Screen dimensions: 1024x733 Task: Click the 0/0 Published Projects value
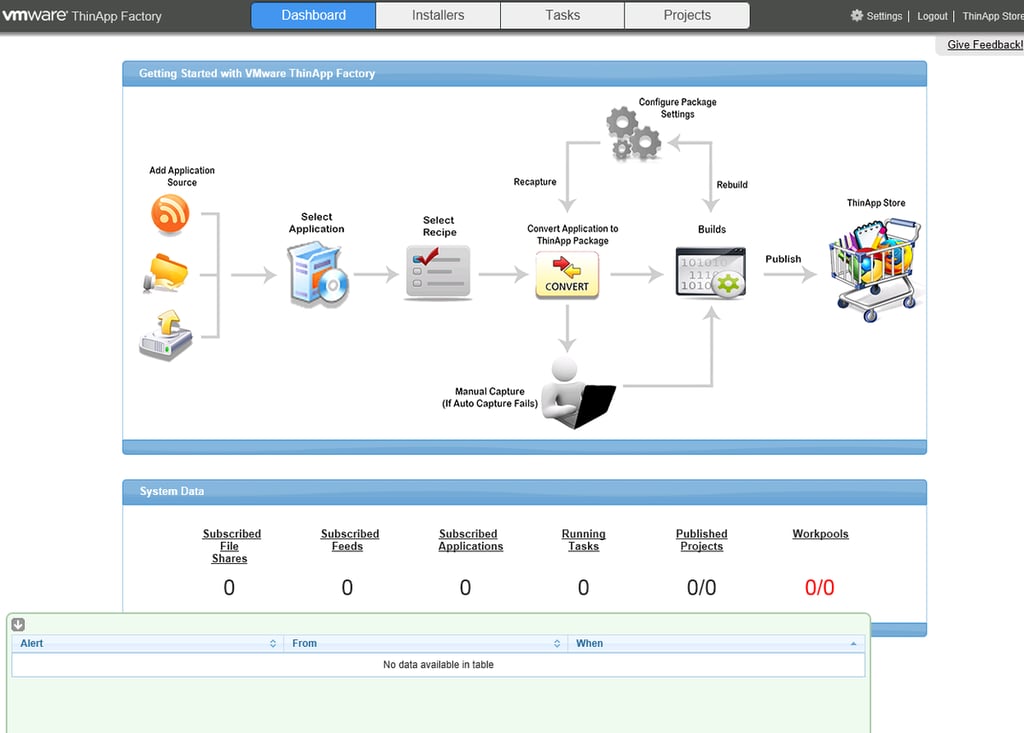click(701, 587)
